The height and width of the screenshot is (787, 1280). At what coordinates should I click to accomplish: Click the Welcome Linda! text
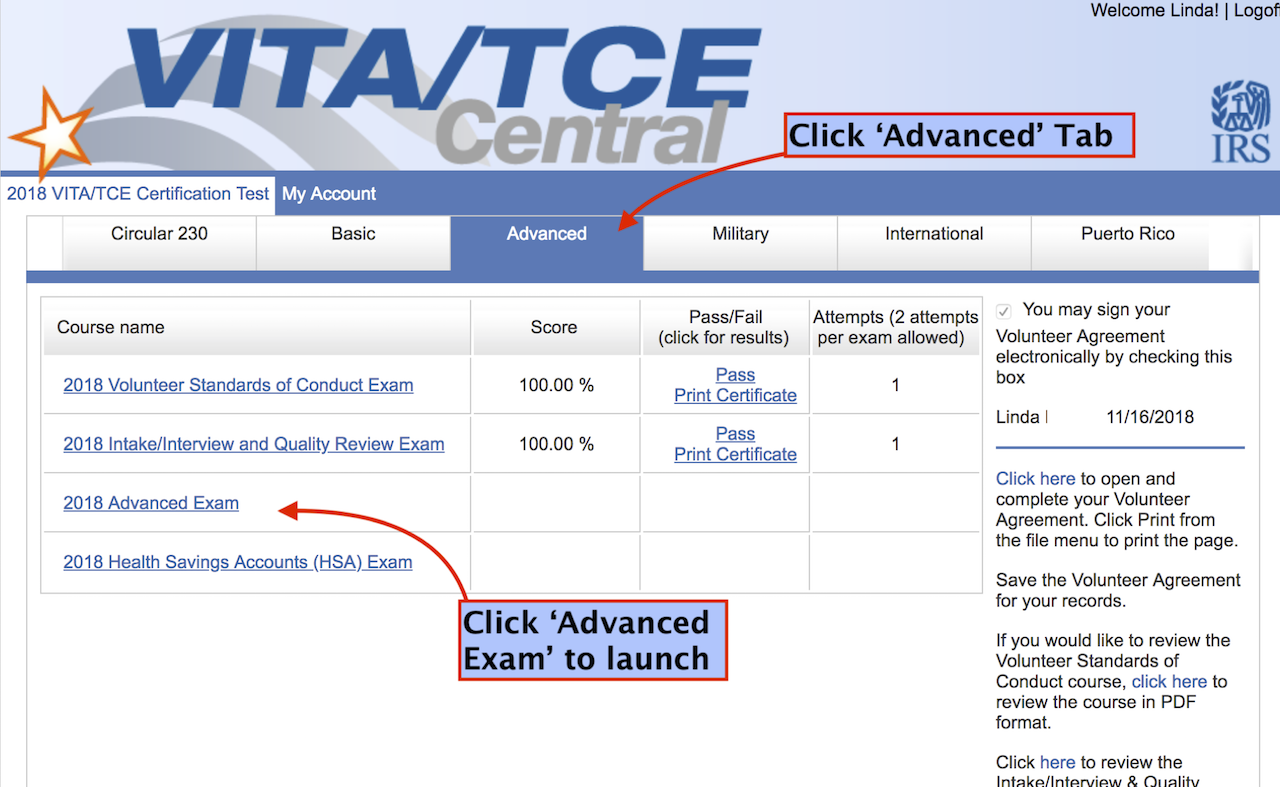click(x=1154, y=11)
